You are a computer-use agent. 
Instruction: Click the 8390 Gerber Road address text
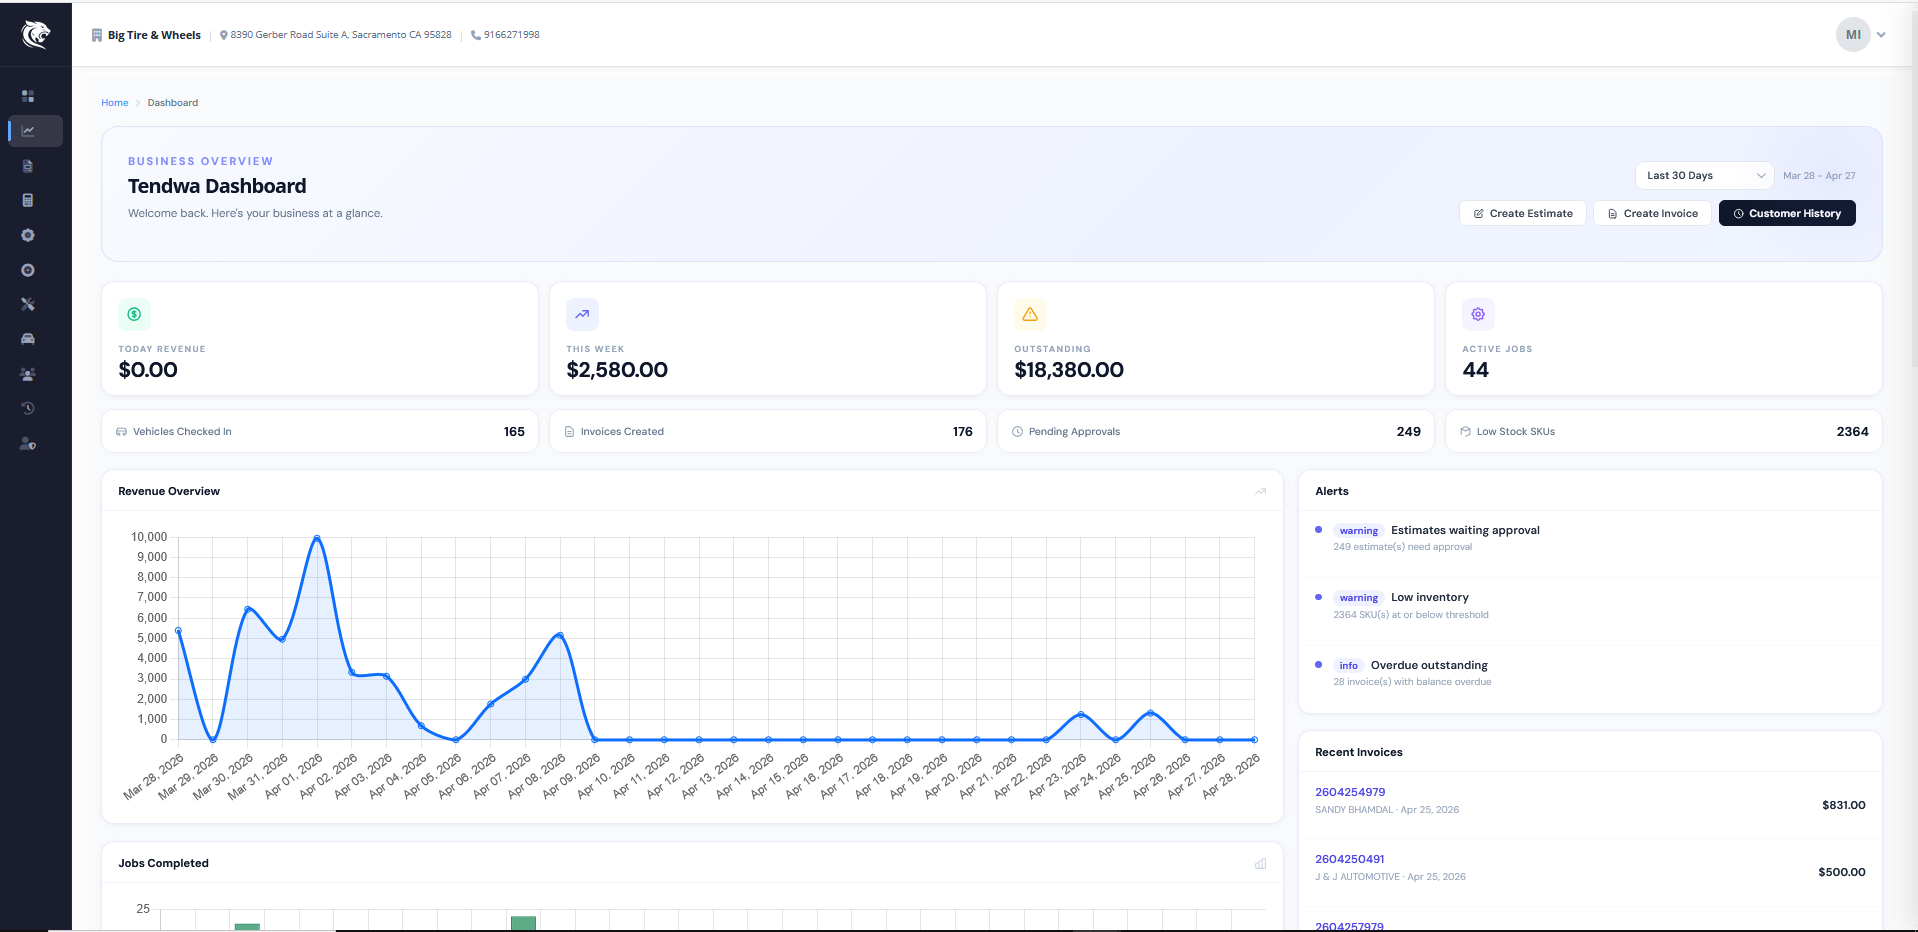point(341,35)
